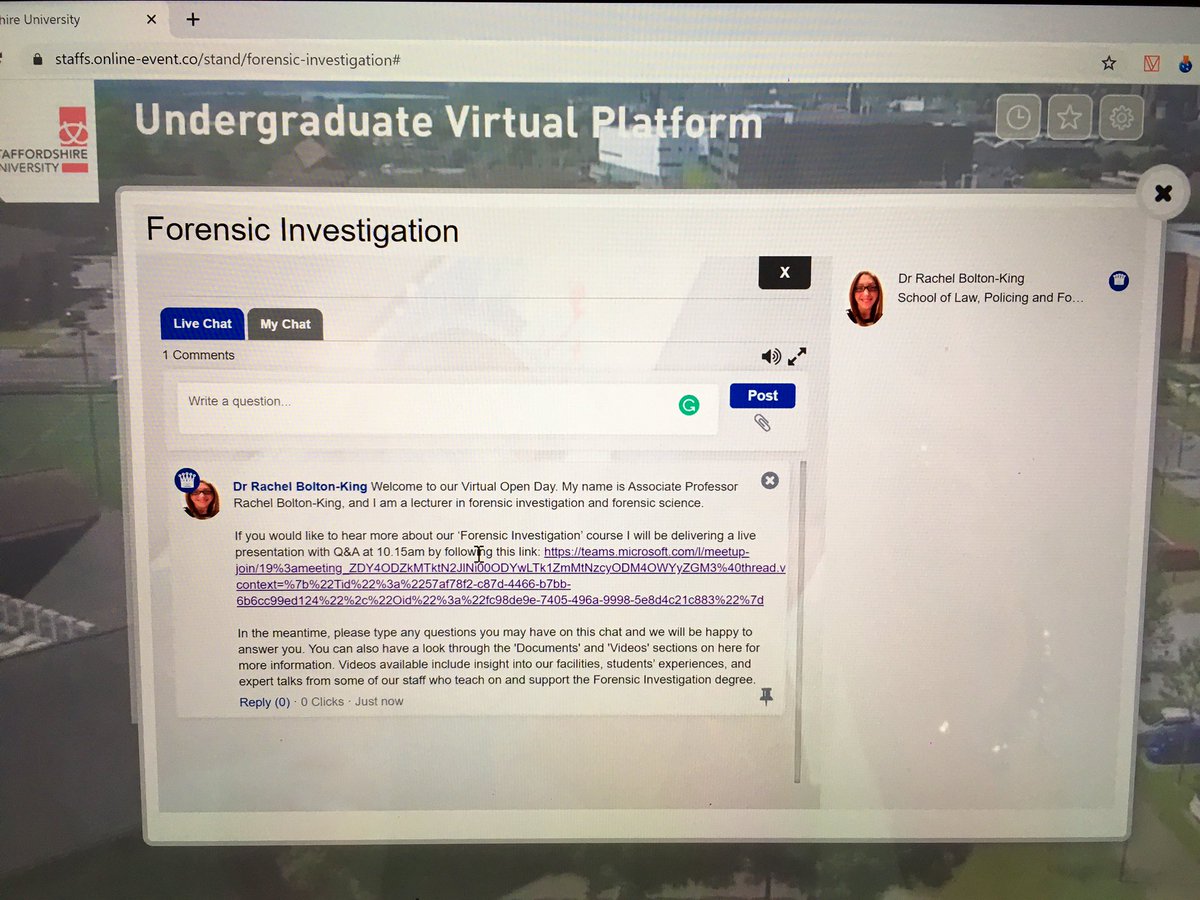Post the question
The height and width of the screenshot is (900, 1200).
point(762,395)
